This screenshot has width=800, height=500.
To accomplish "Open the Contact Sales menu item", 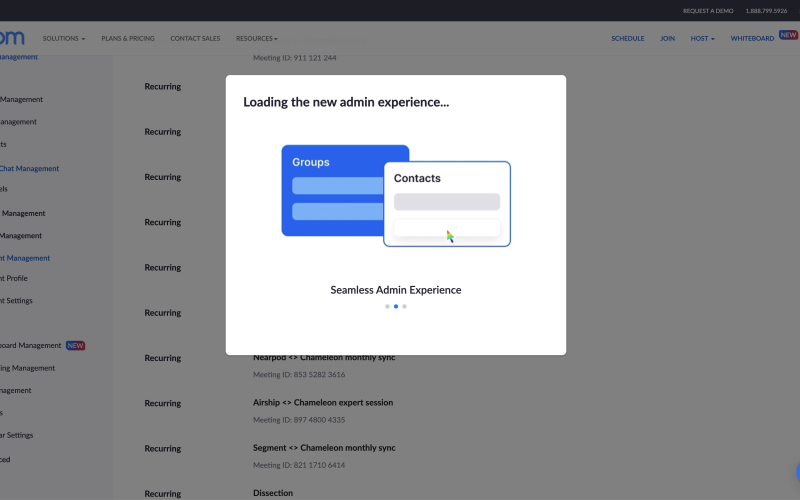I will tap(195, 38).
